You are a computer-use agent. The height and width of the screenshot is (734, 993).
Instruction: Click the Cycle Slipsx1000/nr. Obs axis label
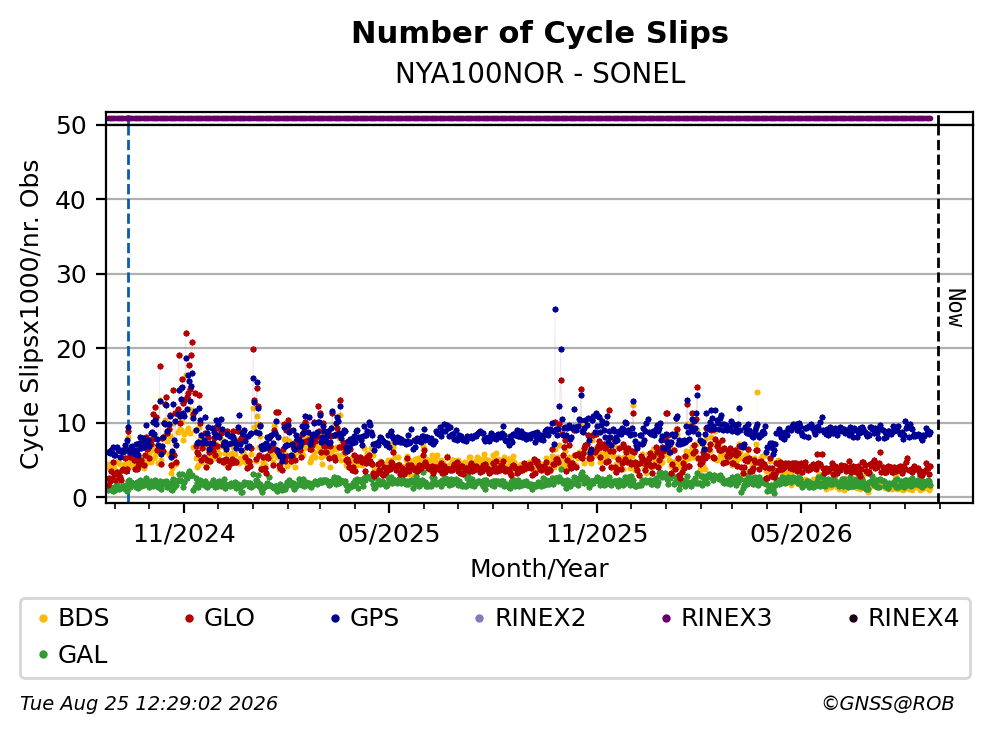click(x=29, y=315)
